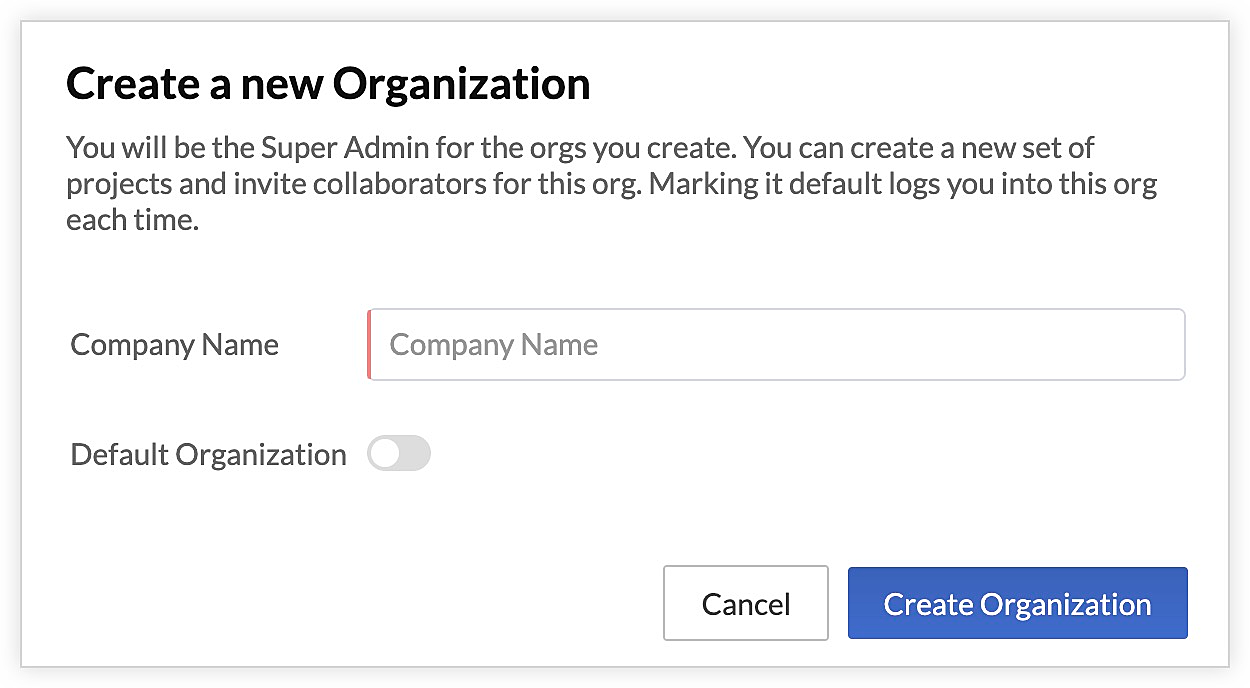Confirm creating the new organization
Viewport: 1250px width, 688px height.
coord(1017,603)
